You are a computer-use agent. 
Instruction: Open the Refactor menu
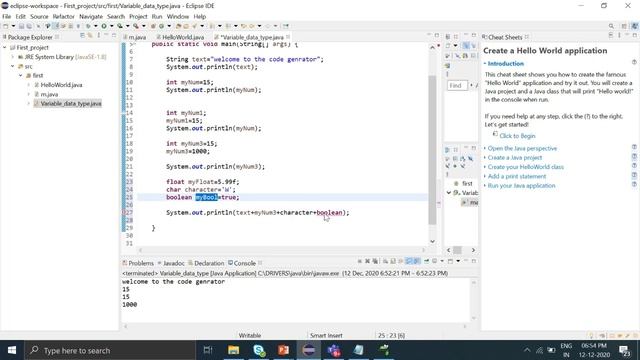(x=63, y=16)
